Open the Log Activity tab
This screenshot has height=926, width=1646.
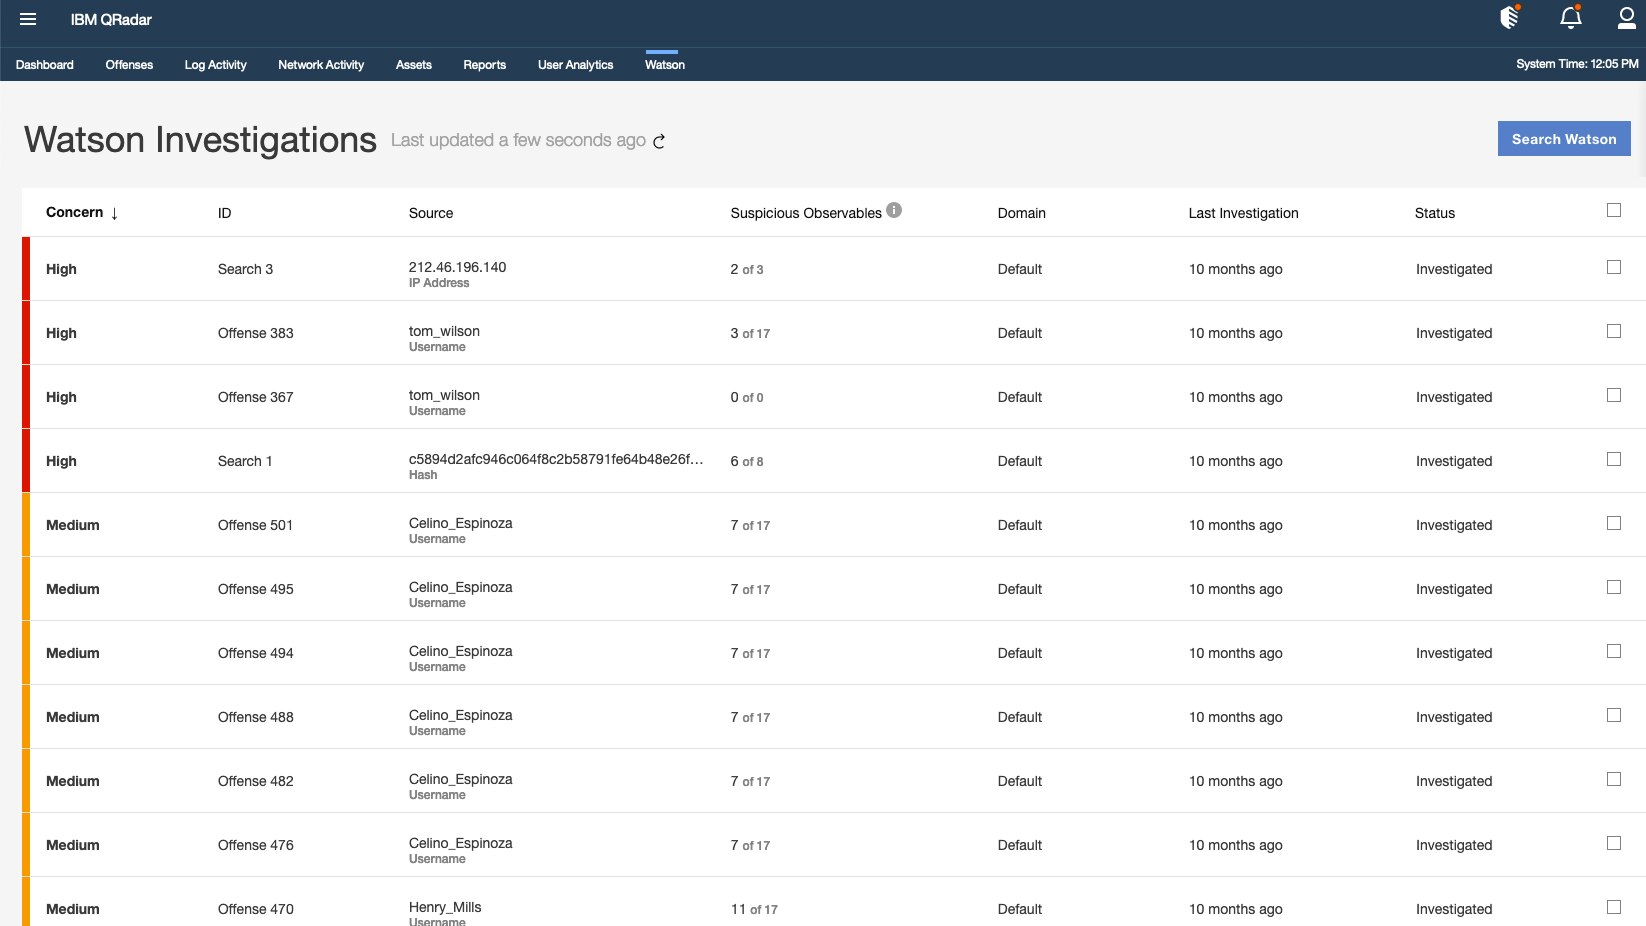[215, 65]
